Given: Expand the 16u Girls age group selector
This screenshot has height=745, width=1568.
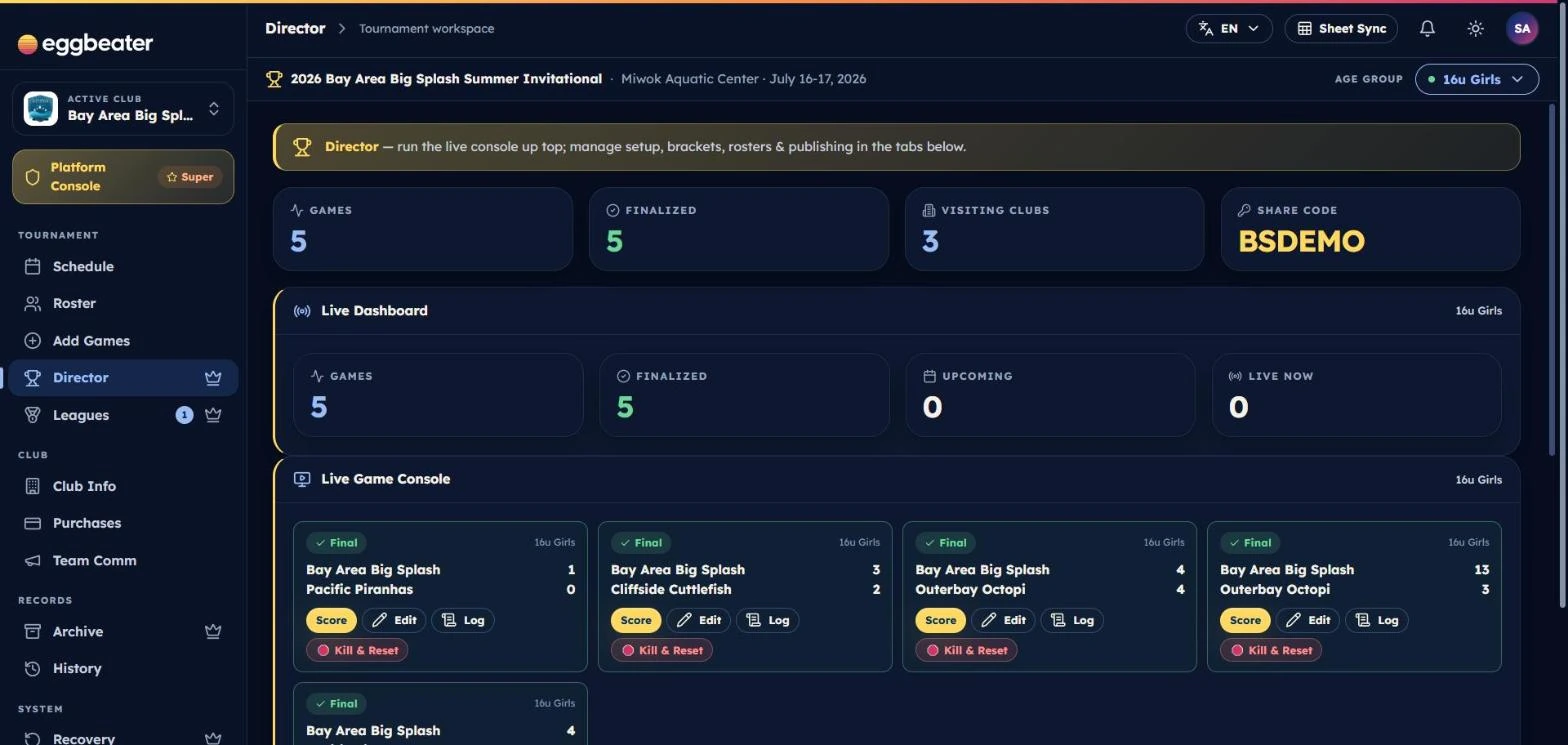Looking at the screenshot, I should click(1476, 79).
